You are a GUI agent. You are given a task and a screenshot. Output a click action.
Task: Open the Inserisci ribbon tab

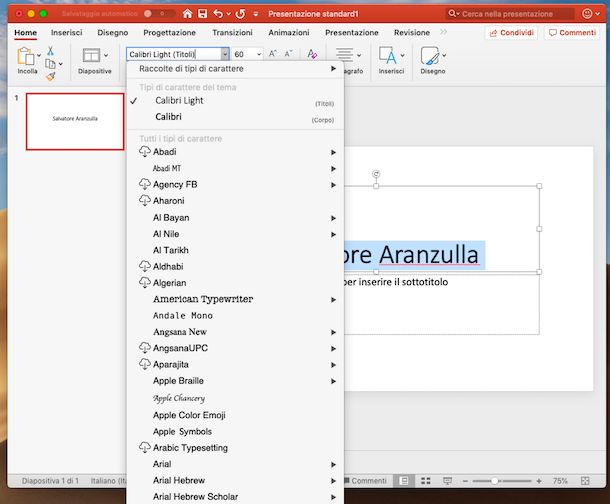pos(67,33)
